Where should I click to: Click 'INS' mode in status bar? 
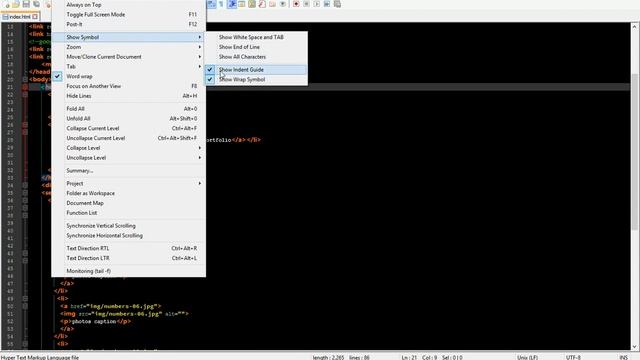tap(623, 357)
